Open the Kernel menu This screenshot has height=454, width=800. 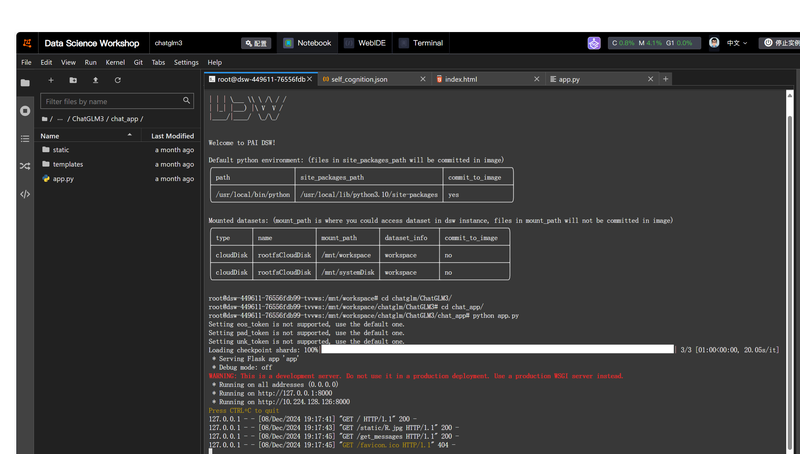click(115, 62)
